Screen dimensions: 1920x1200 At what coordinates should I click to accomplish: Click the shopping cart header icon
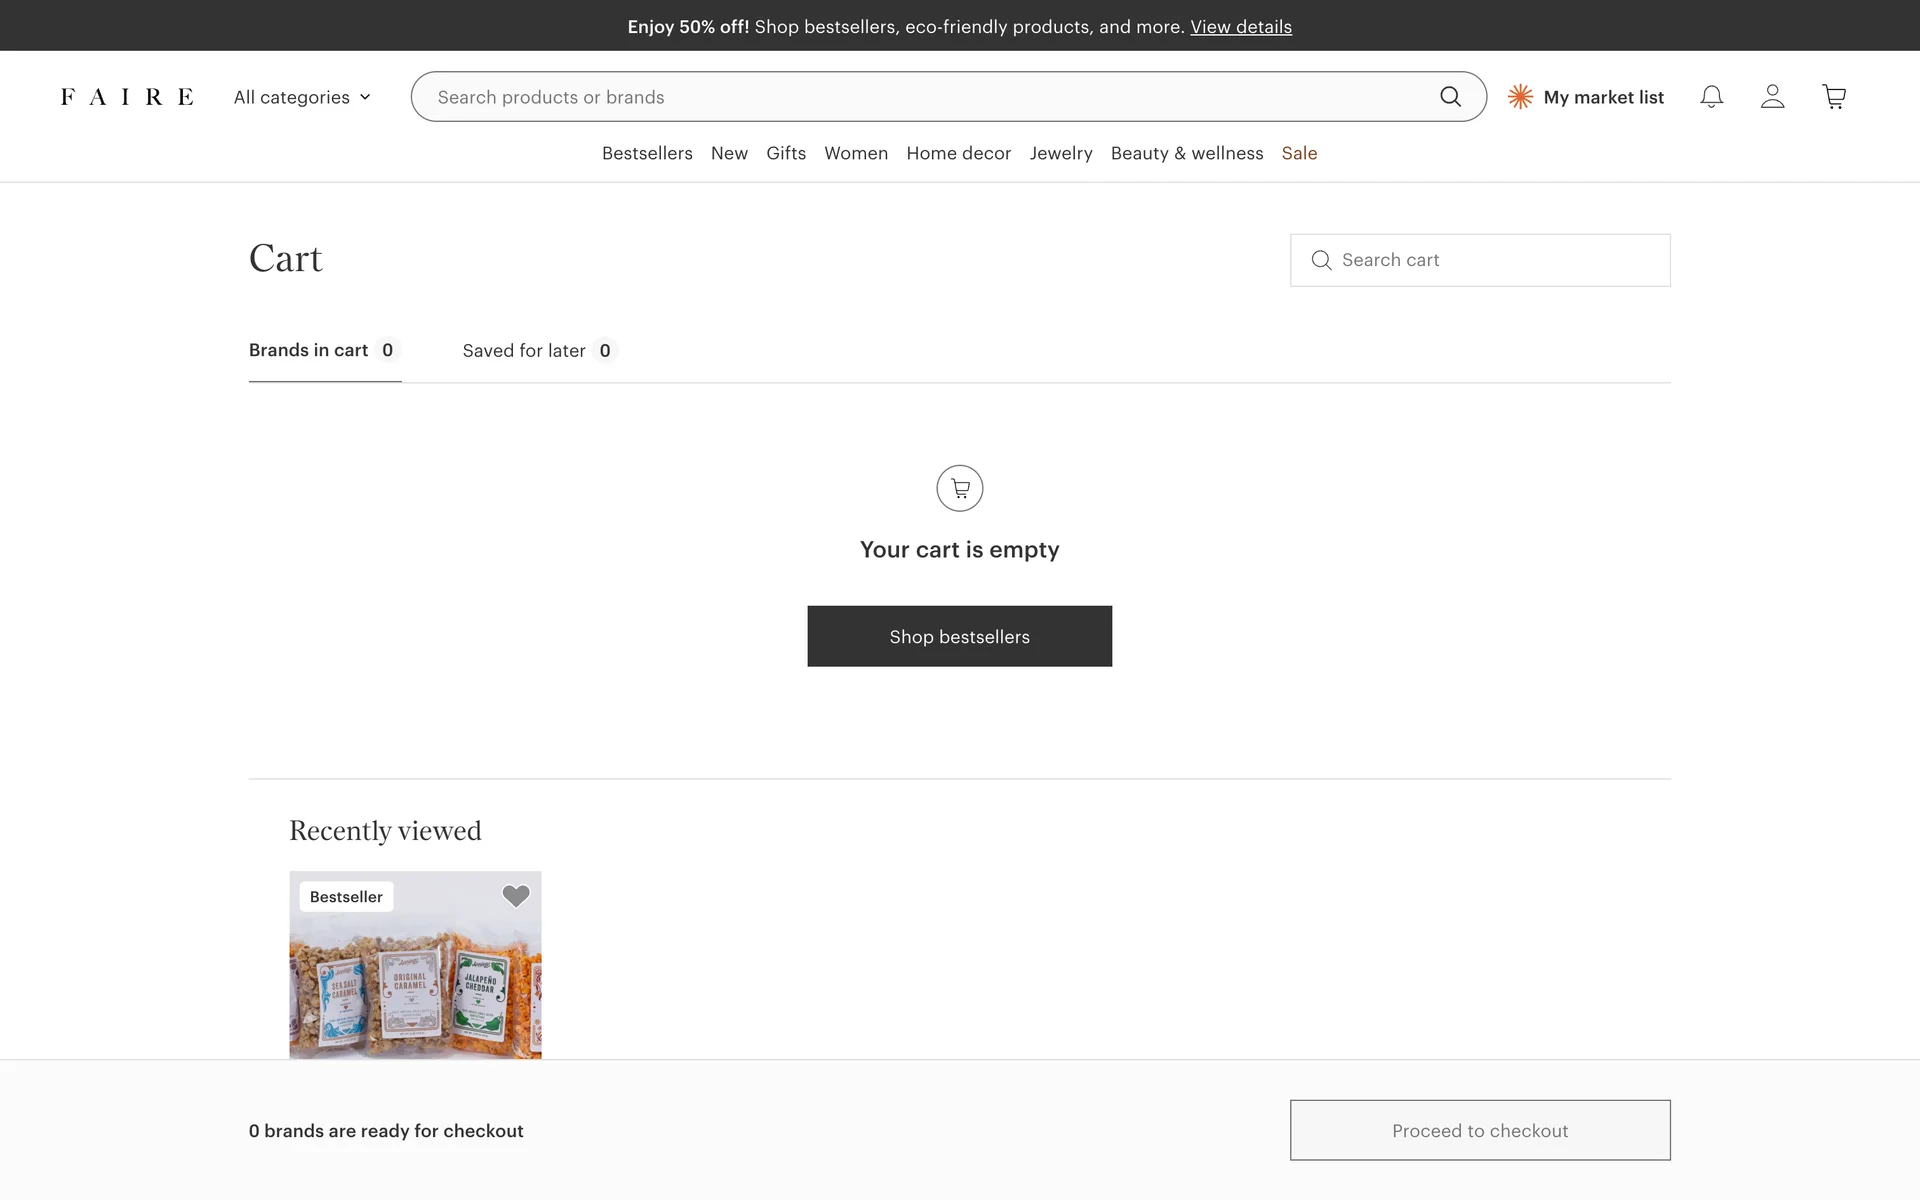pyautogui.click(x=1833, y=97)
